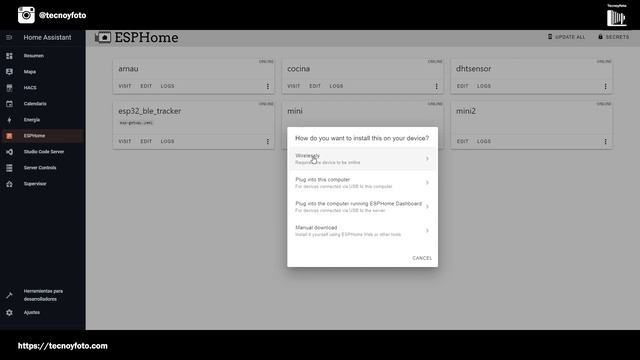Click the @tecnoyfoto handle text
This screenshot has height=360, width=640.
pos(62,16)
